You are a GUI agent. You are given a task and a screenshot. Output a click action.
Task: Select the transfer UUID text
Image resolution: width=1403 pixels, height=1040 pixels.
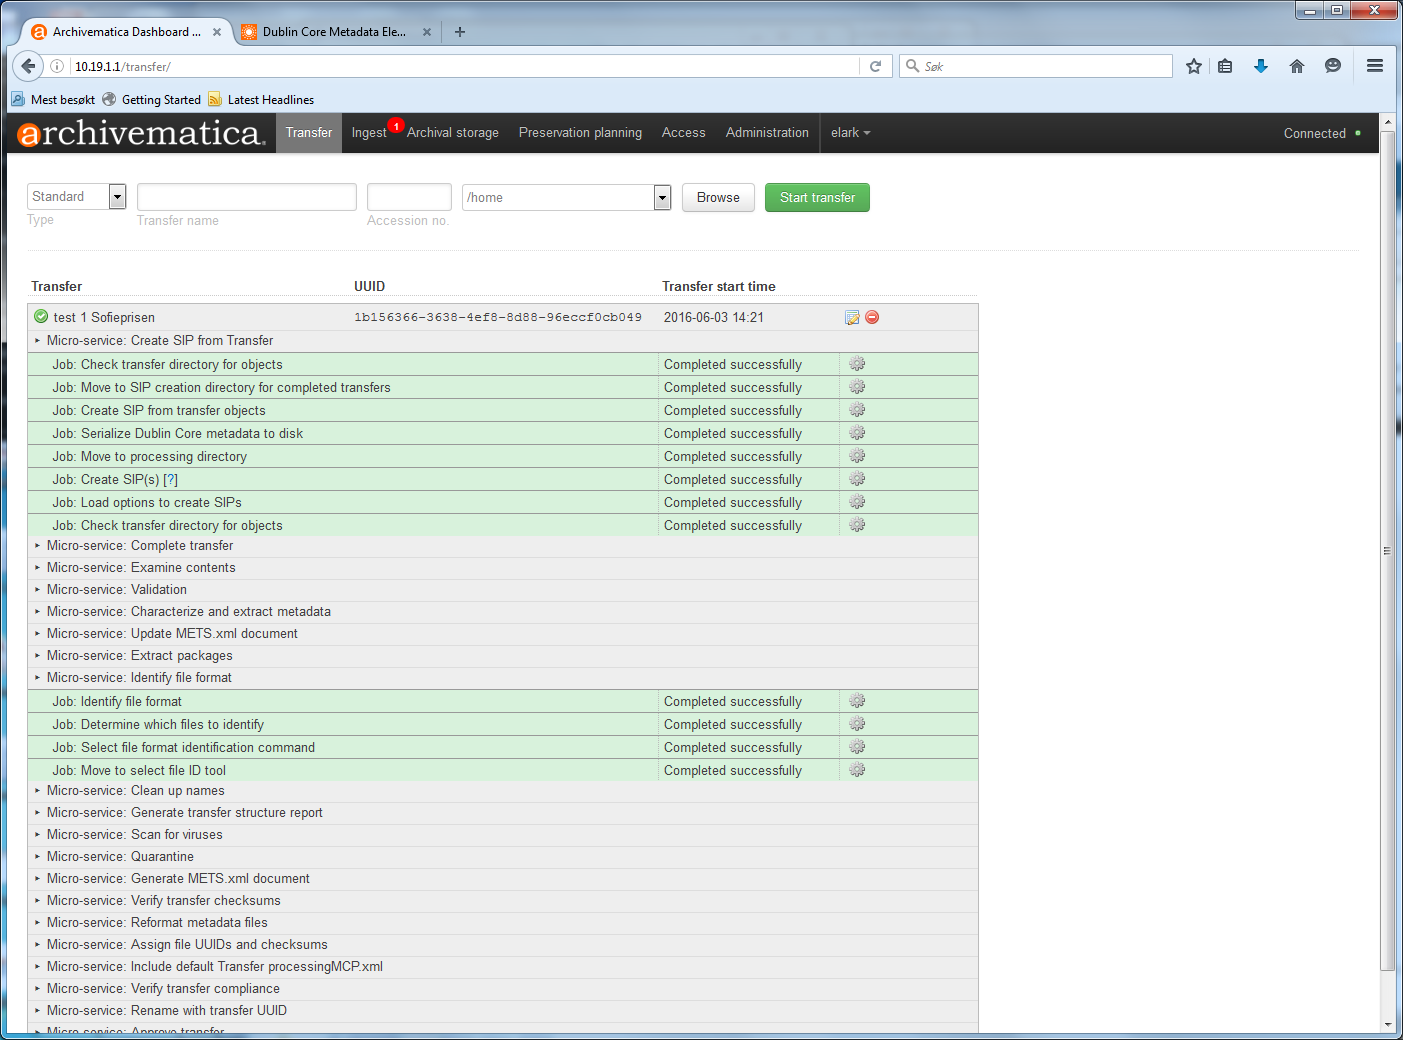pos(498,317)
